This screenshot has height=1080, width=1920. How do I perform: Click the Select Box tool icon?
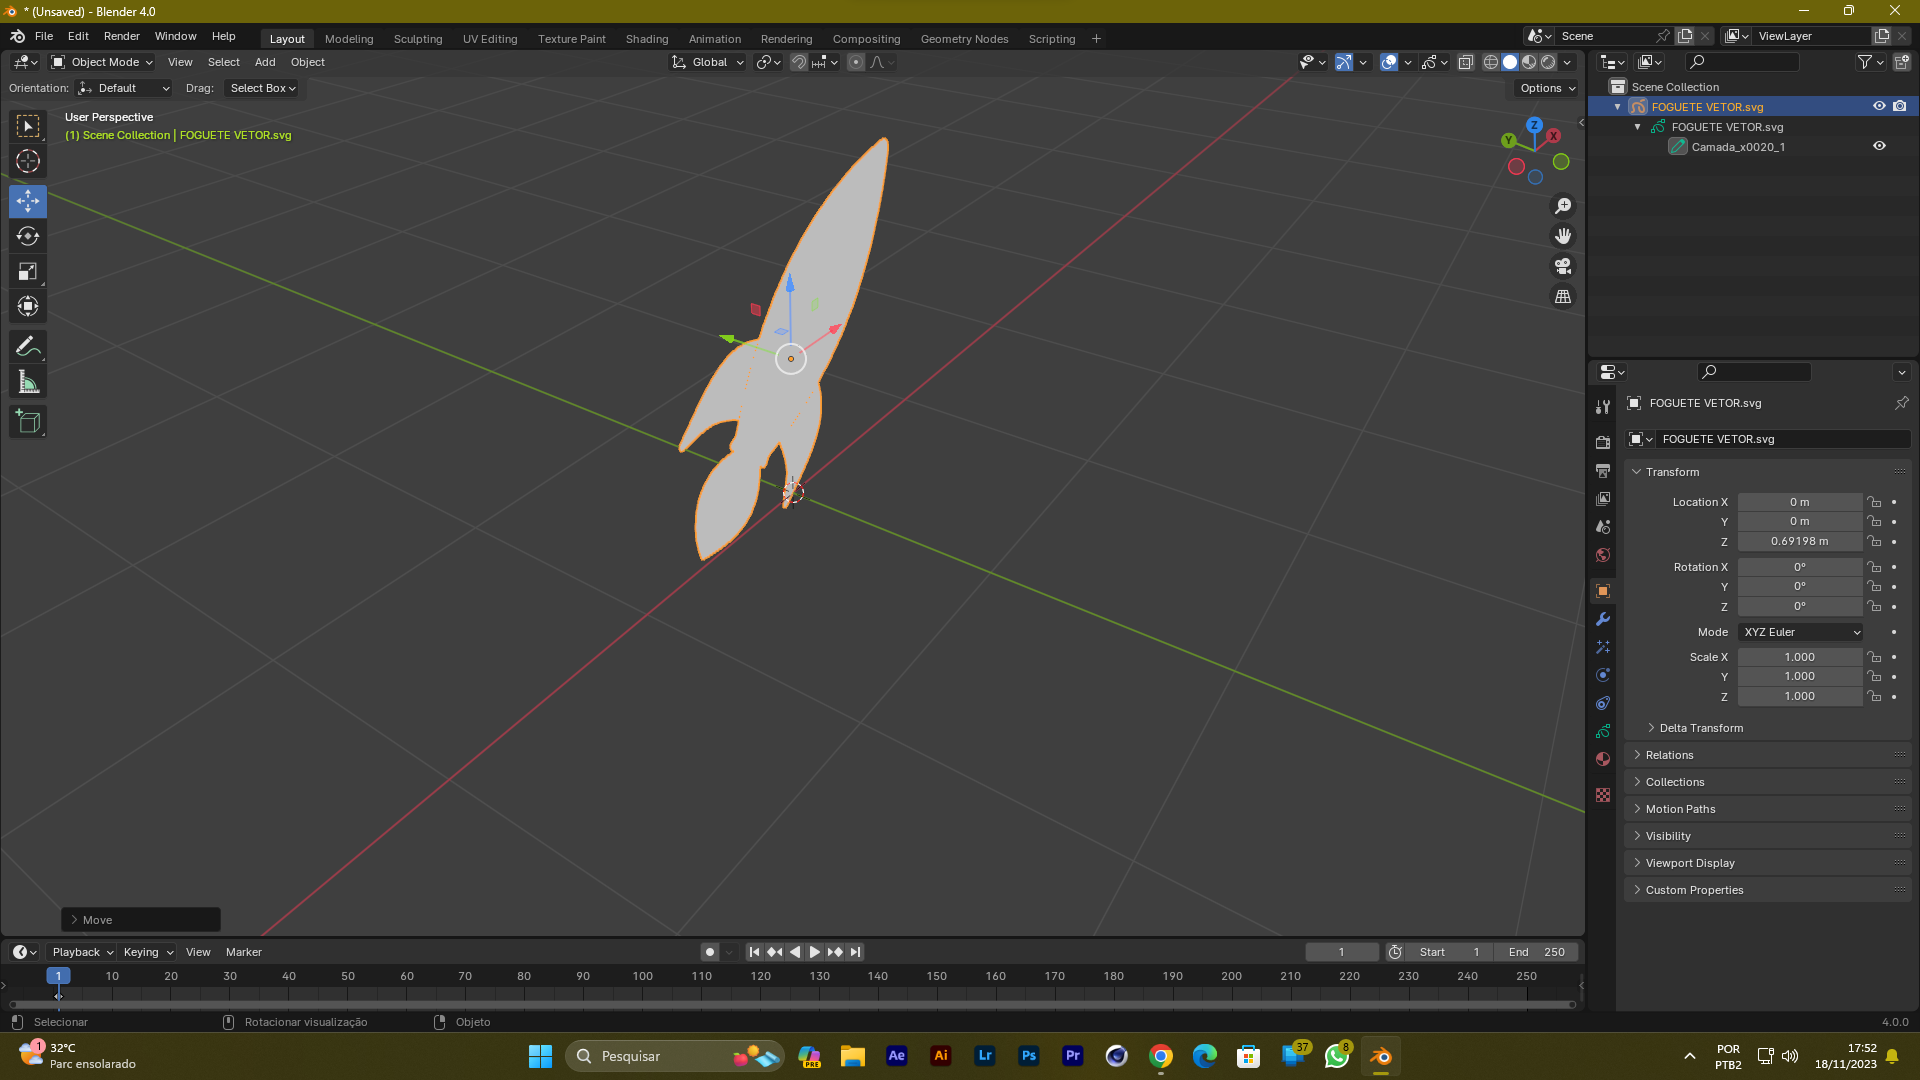coord(28,126)
